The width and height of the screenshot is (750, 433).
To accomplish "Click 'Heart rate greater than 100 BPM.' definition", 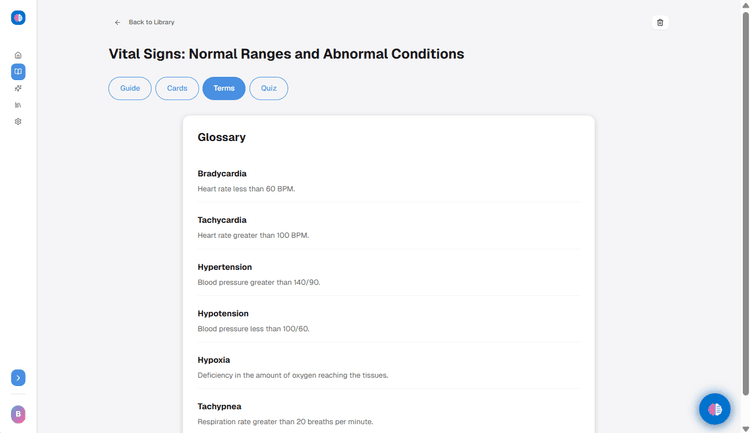I will [x=253, y=235].
